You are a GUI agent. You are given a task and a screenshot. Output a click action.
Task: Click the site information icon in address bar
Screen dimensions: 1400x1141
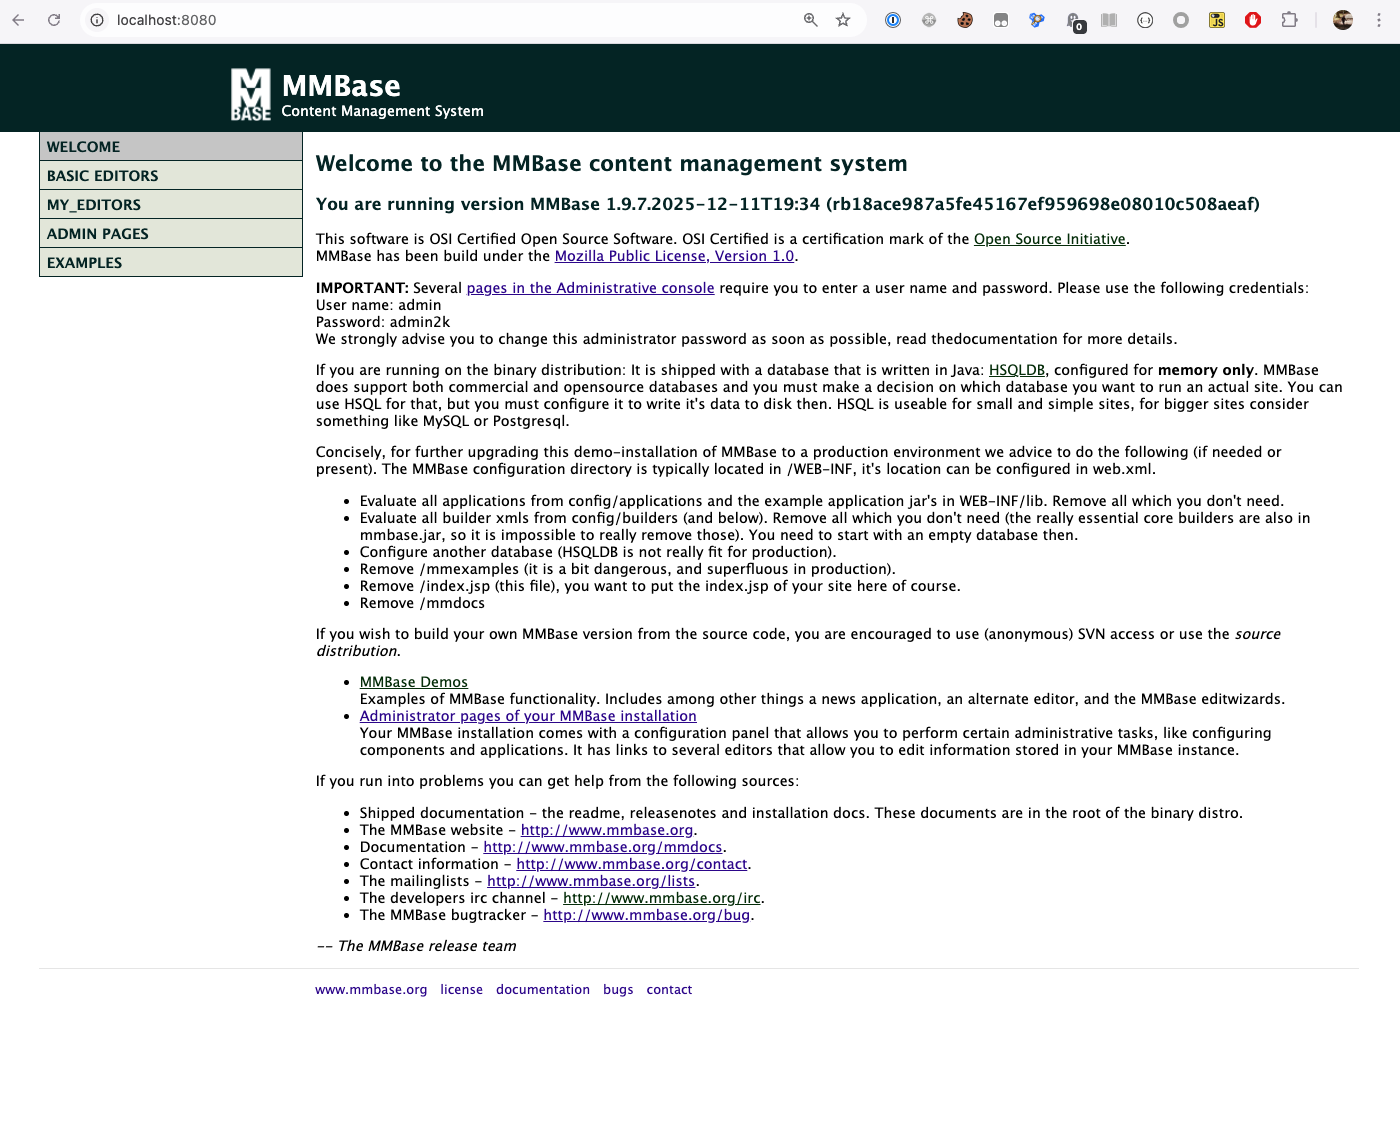(x=95, y=20)
